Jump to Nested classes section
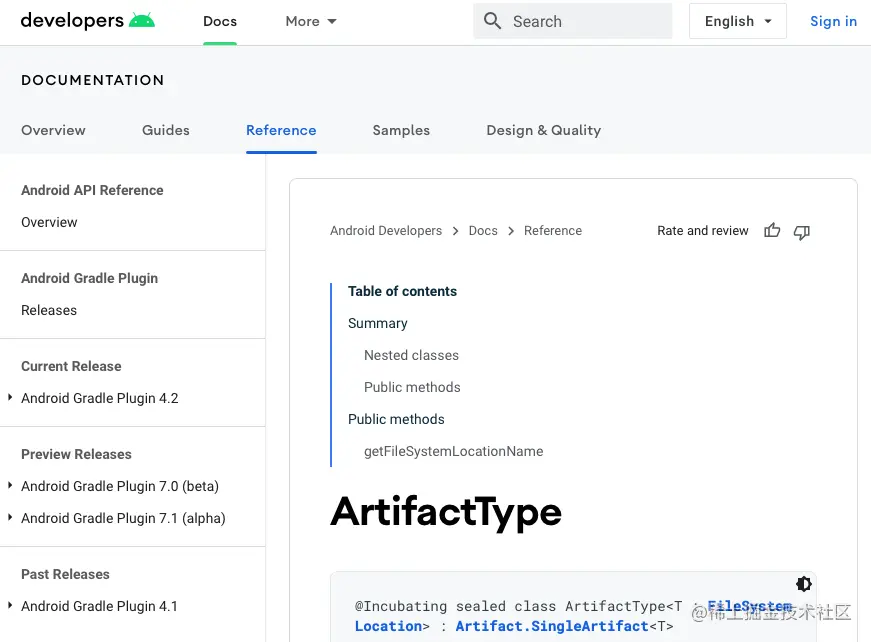This screenshot has height=642, width=871. pos(411,355)
